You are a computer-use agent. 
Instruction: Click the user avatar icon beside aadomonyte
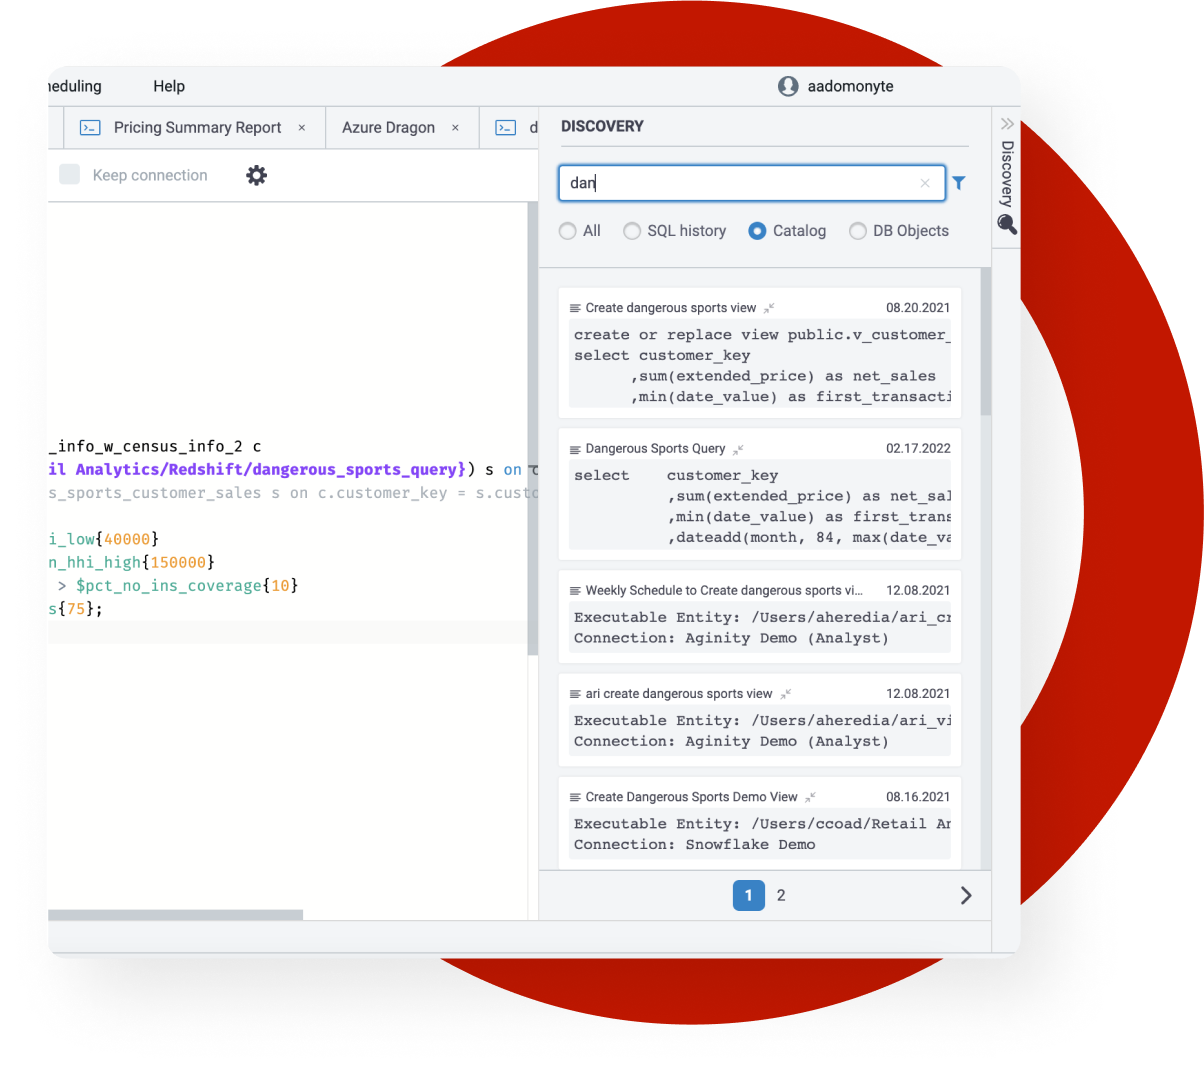tap(788, 86)
